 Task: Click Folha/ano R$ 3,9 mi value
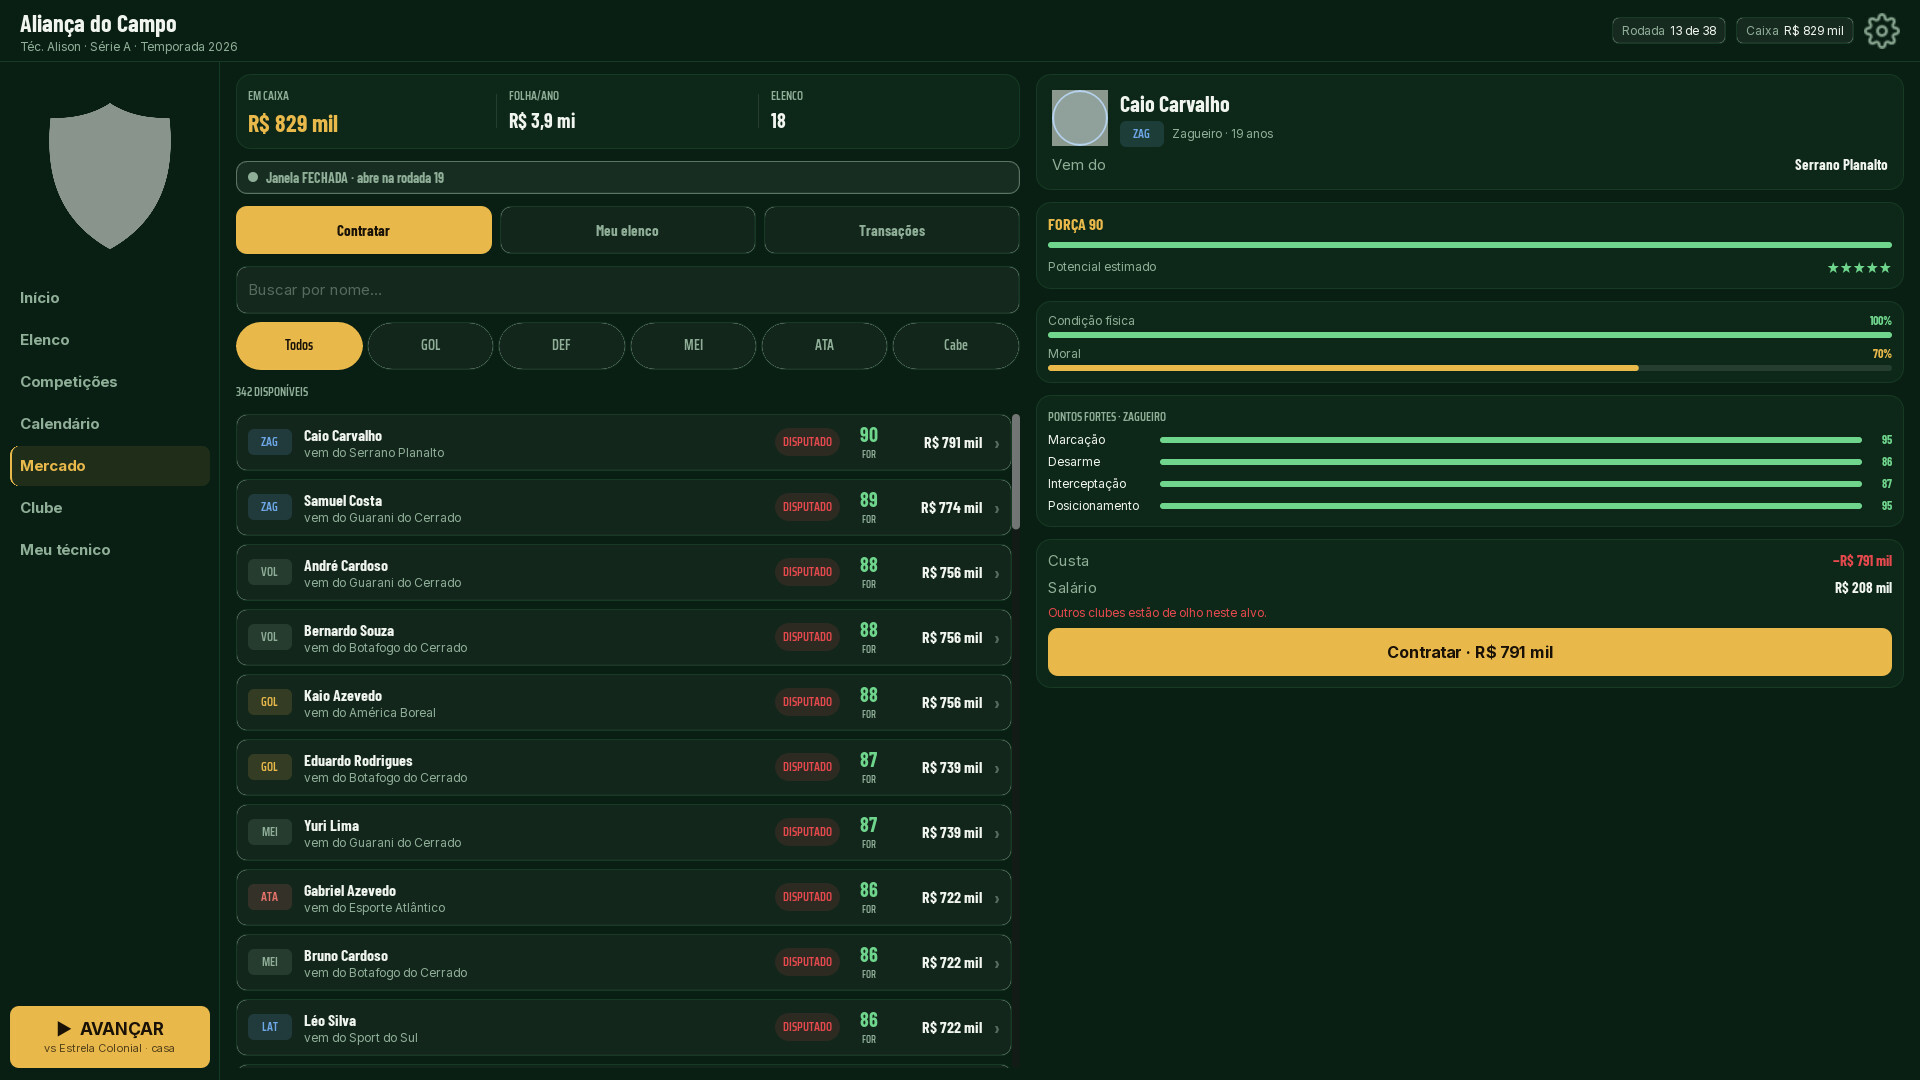pos(542,121)
